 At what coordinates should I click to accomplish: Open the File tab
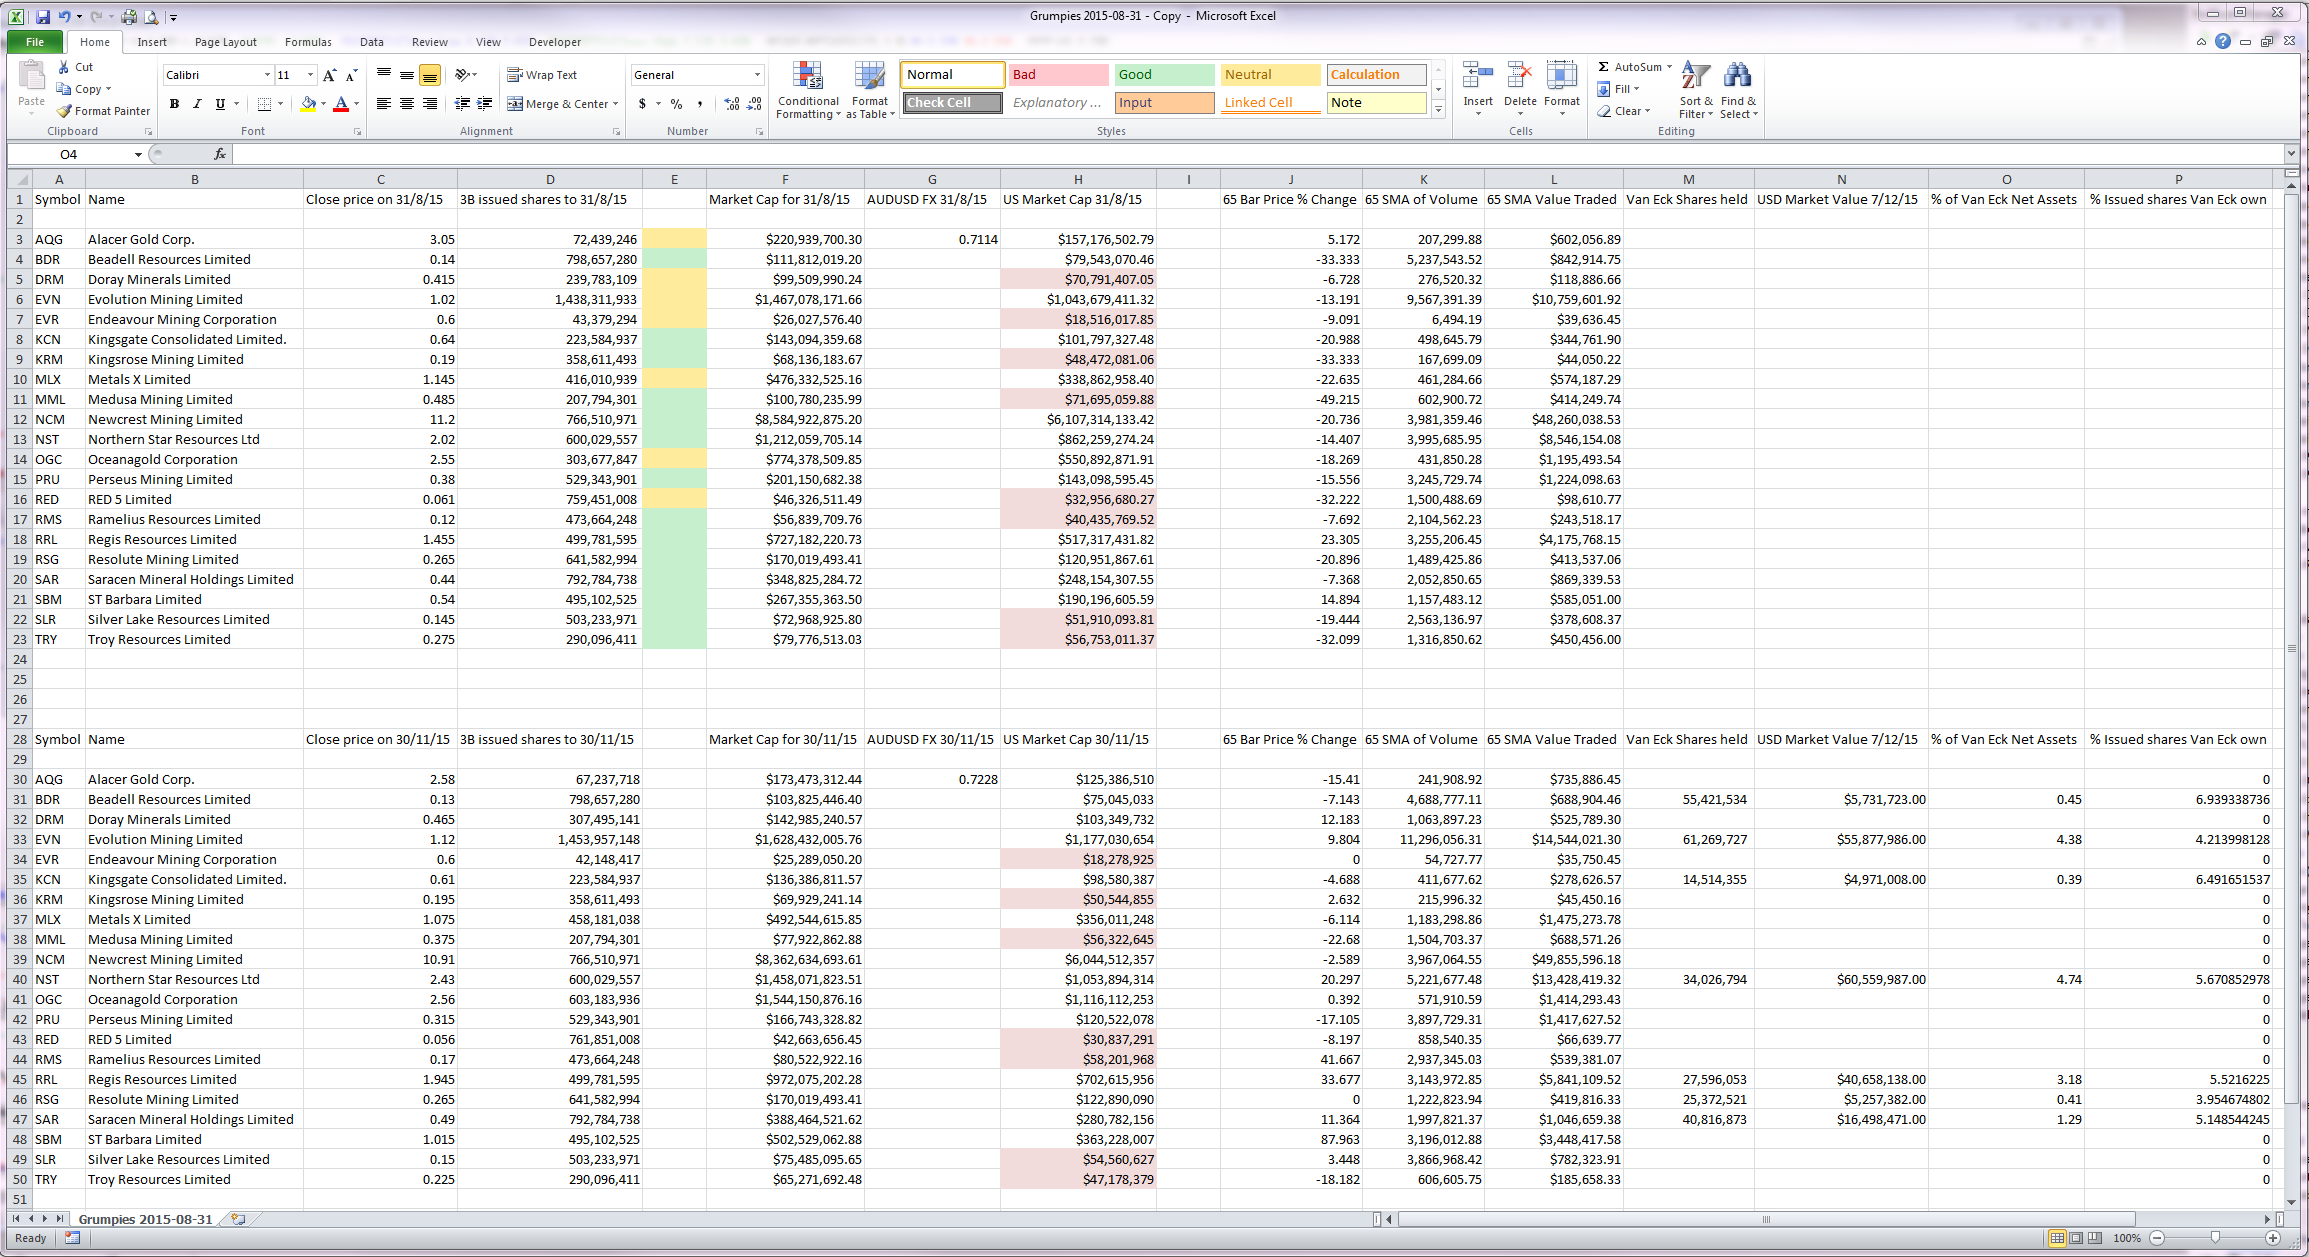click(x=35, y=42)
